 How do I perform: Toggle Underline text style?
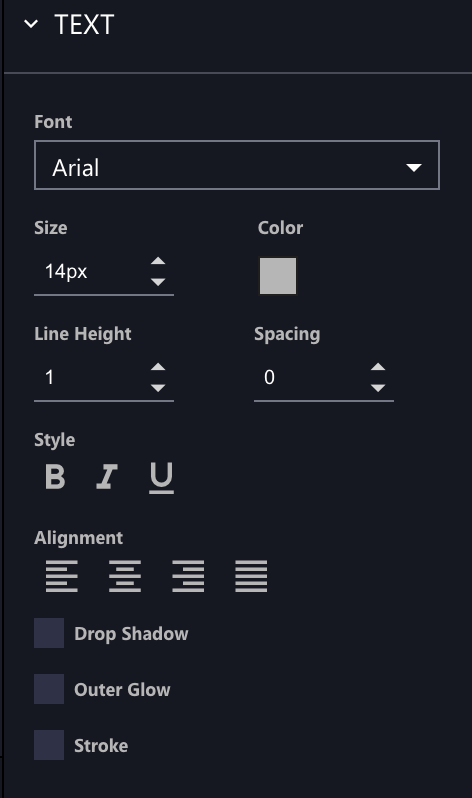[161, 478]
